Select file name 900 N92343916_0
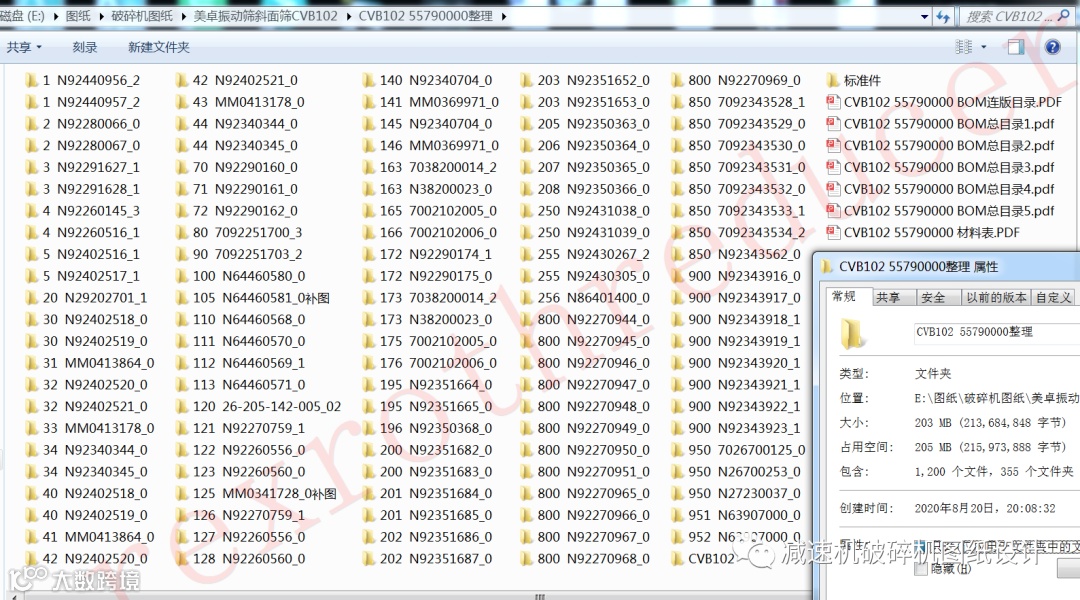The width and height of the screenshot is (1080, 600). [x=744, y=276]
